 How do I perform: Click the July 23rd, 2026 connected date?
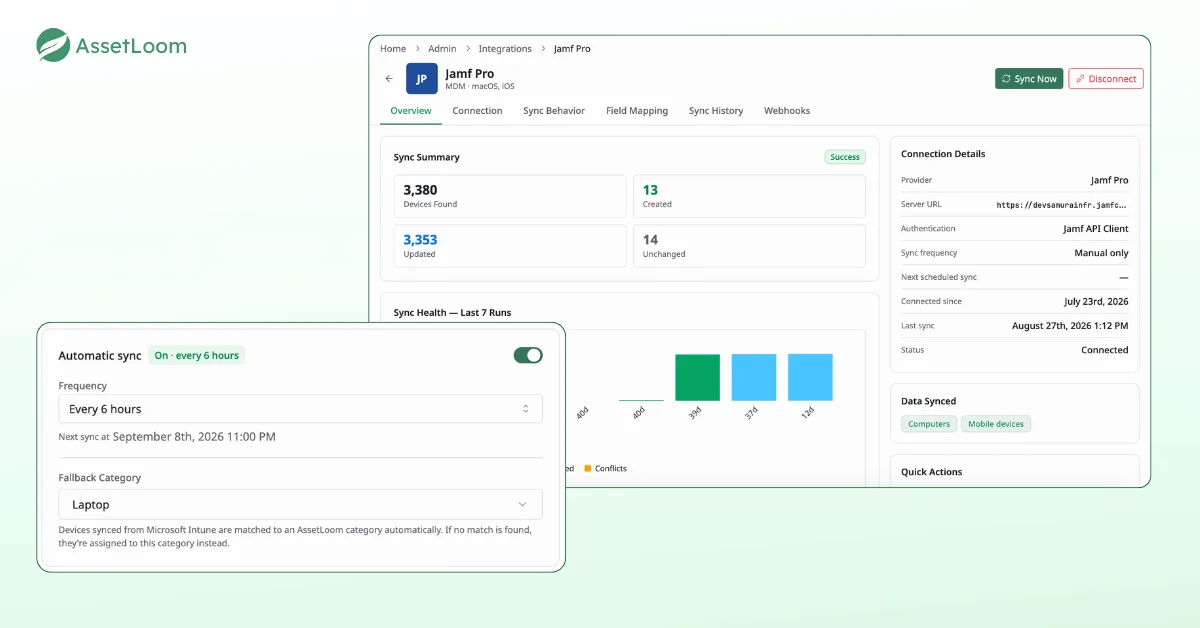pos(1096,301)
